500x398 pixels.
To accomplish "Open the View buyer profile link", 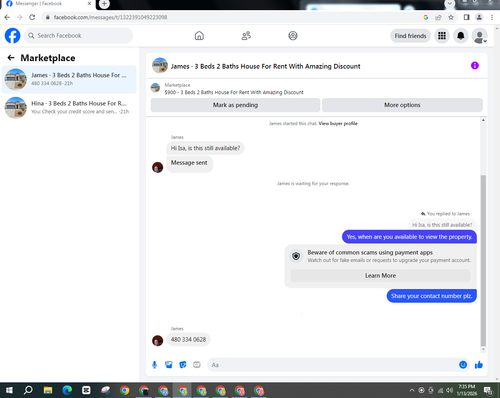I will coord(338,123).
